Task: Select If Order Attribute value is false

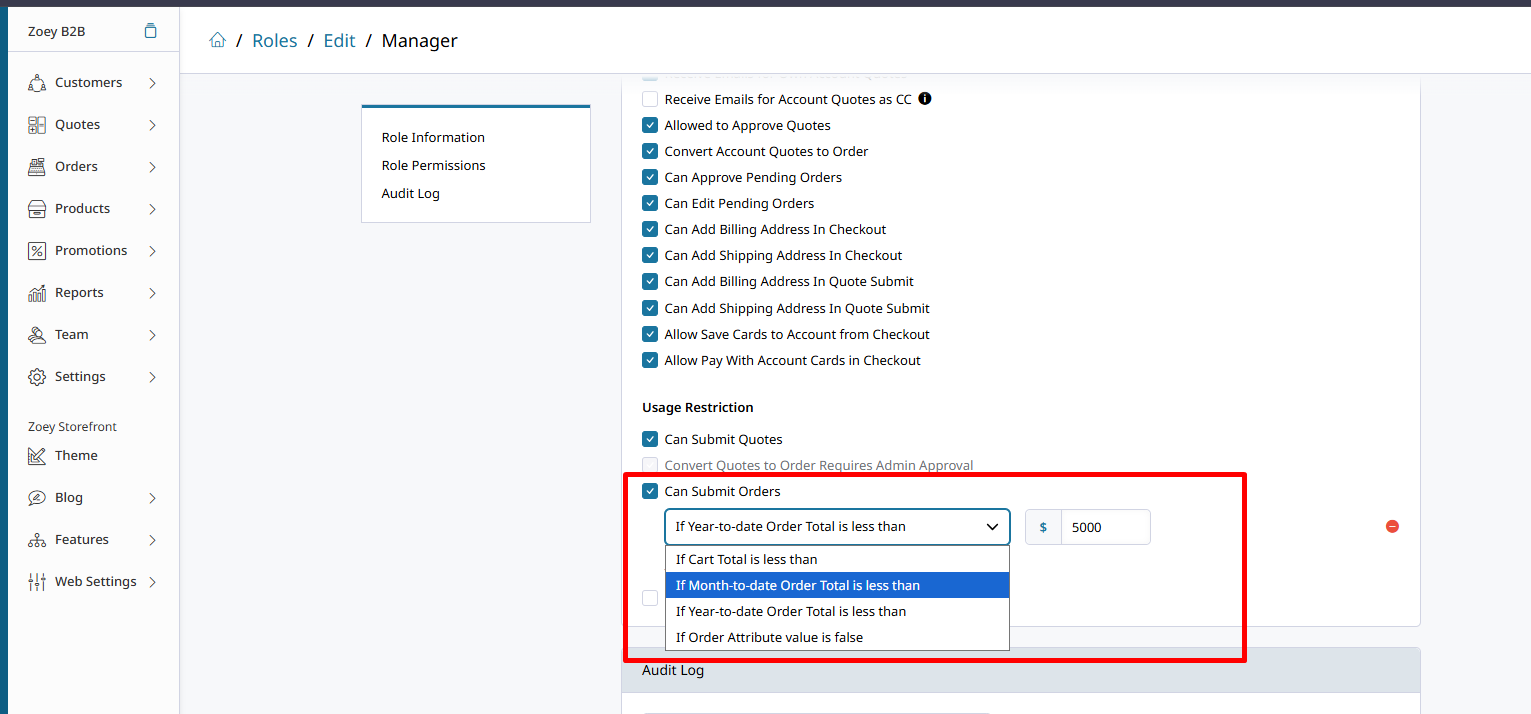Action: pyautogui.click(x=837, y=637)
